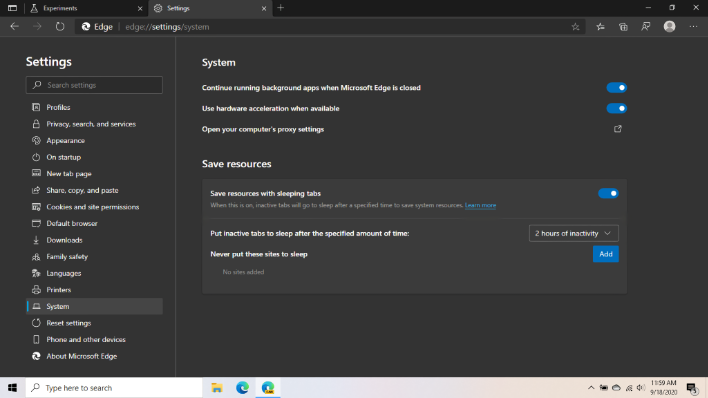708x398 pixels.
Task: Click the battery tray icon
Action: 604,388
